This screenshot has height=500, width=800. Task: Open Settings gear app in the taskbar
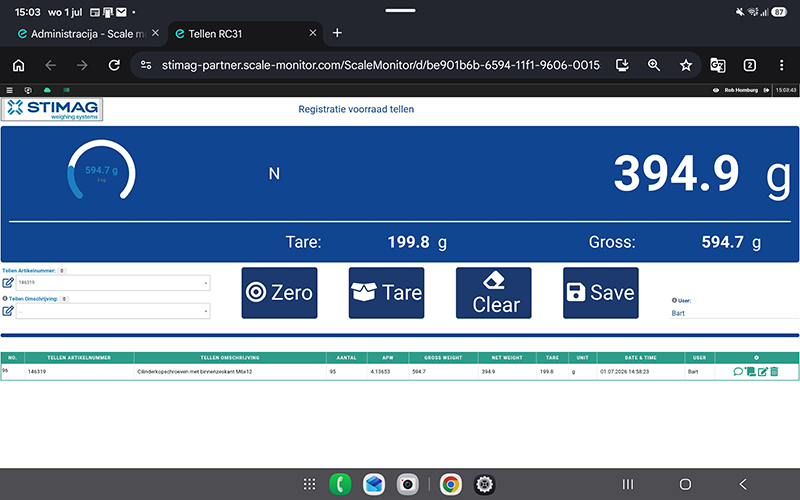484,484
